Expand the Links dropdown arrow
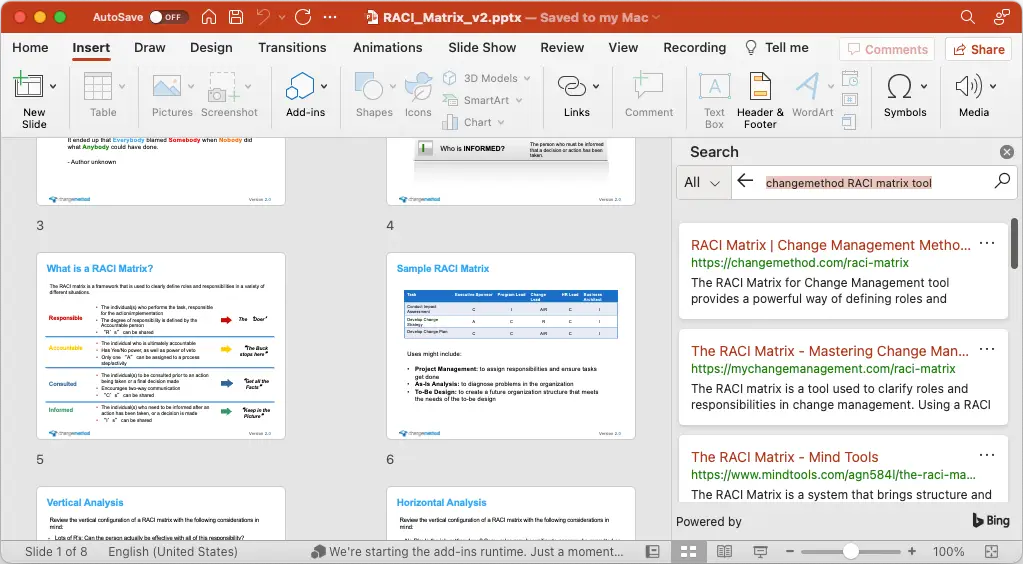The image size is (1023, 564). (596, 86)
